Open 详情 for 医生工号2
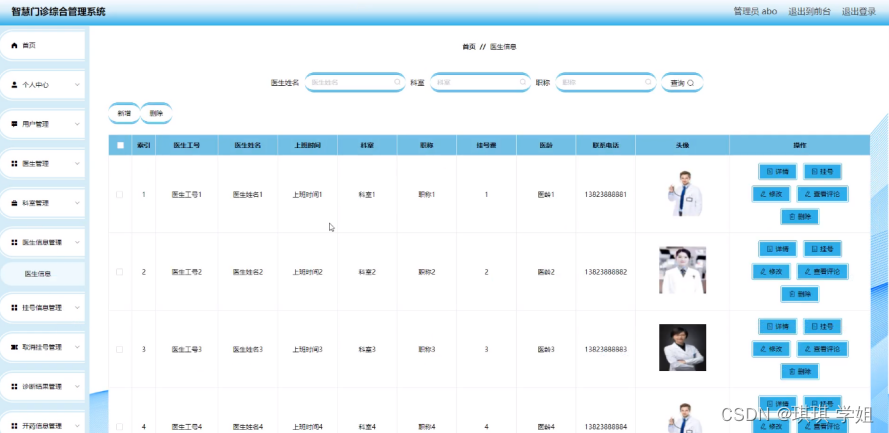Viewport: 889px width, 433px height. [777, 249]
